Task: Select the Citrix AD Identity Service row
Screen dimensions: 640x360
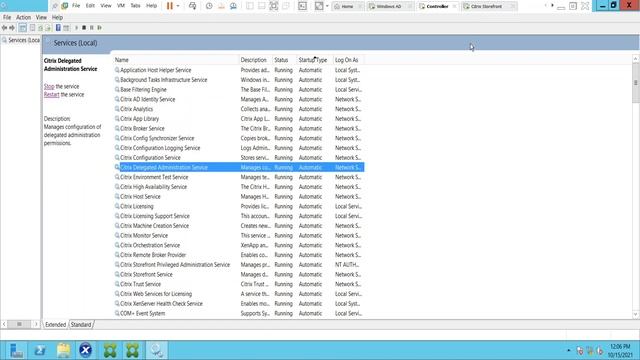Action: coord(239,100)
